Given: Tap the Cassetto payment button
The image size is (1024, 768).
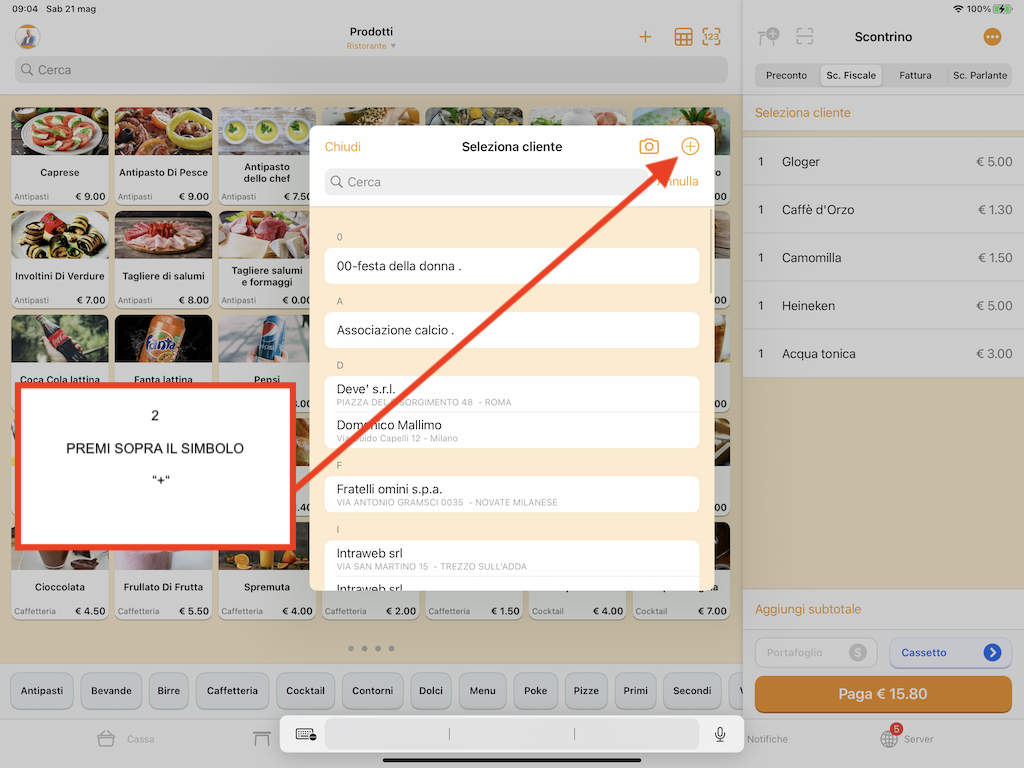Looking at the screenshot, I should coord(950,652).
